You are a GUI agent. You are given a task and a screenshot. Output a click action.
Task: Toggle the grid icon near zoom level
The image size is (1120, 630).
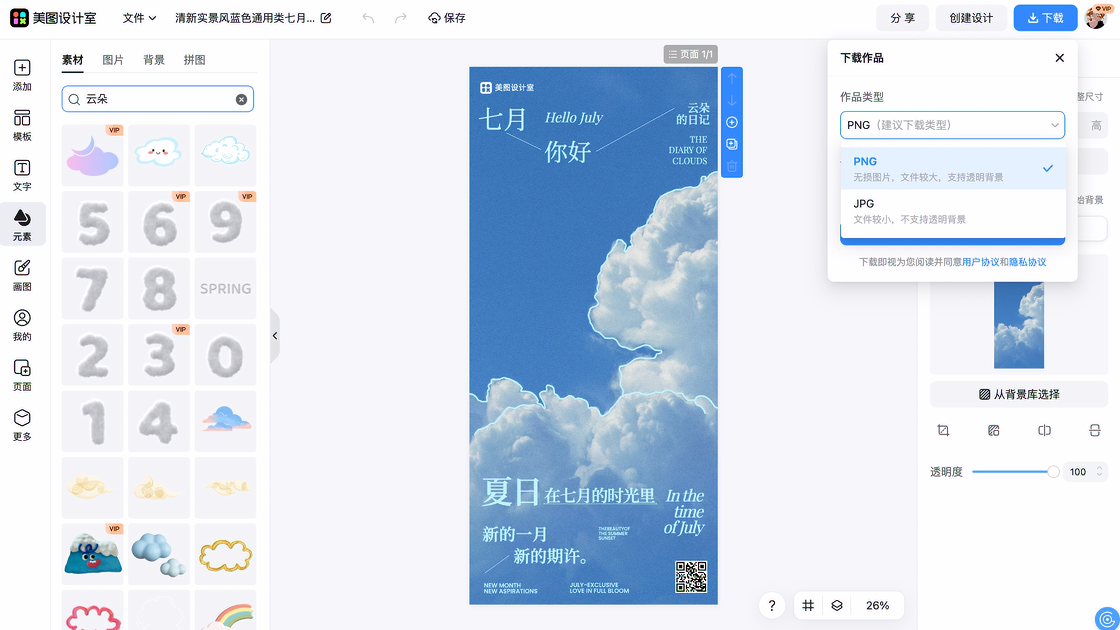808,605
